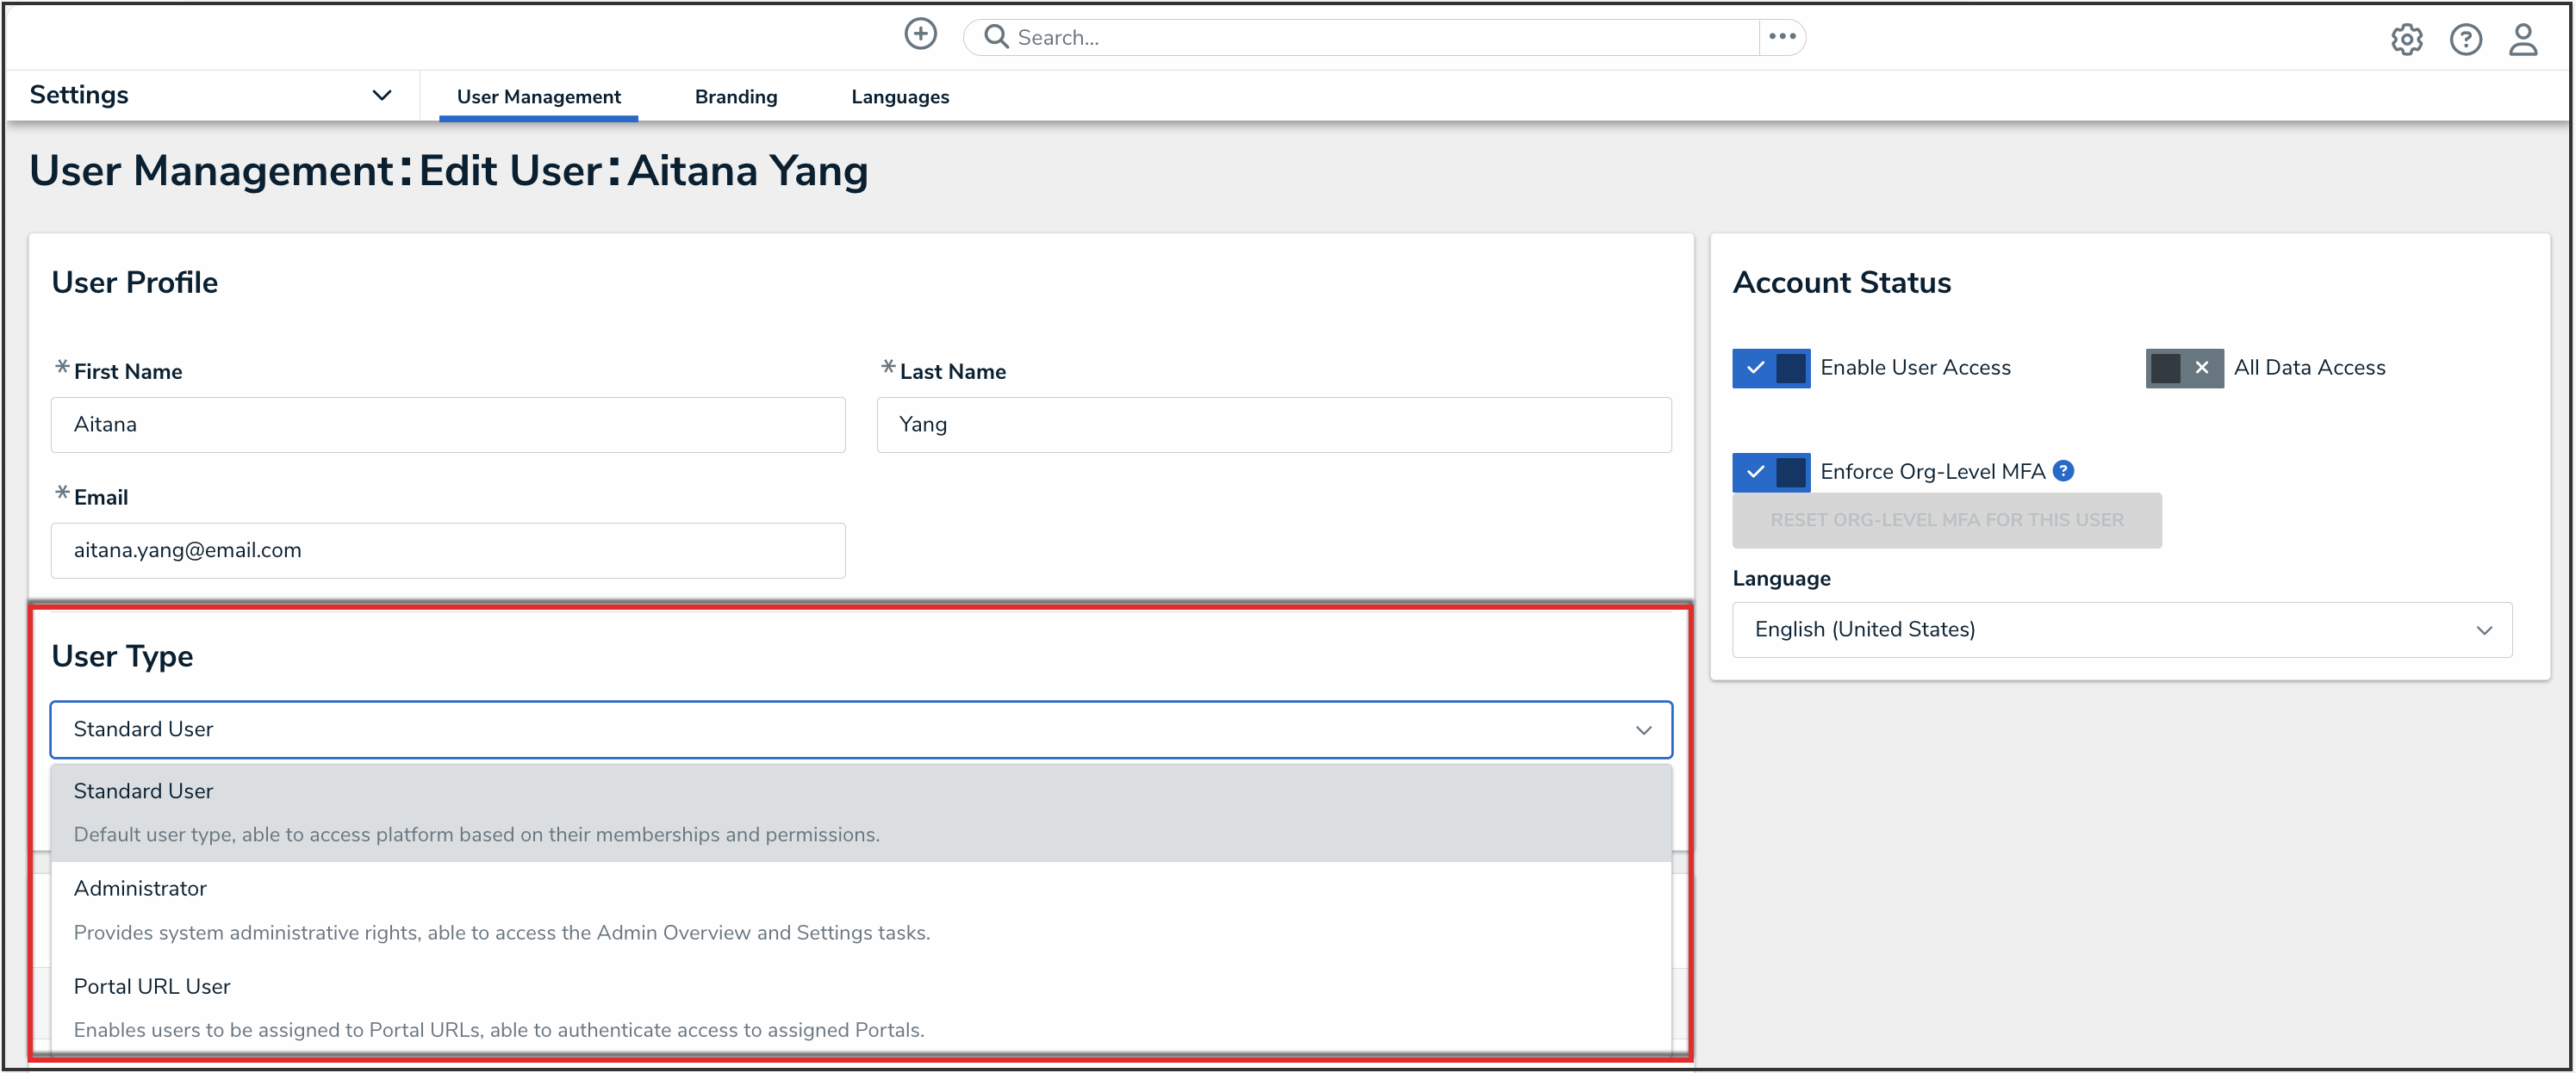Click the Email input field
The height and width of the screenshot is (1073, 2576).
pyautogui.click(x=448, y=551)
